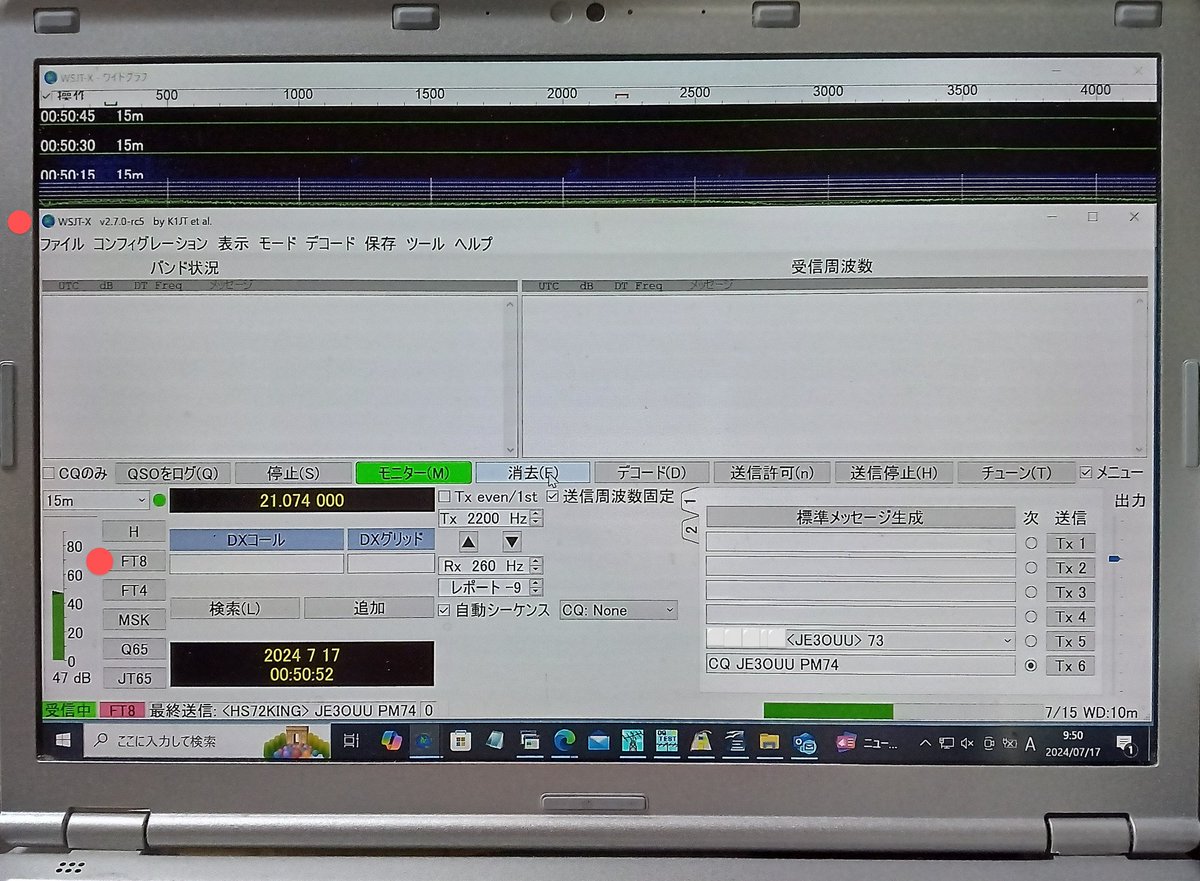Select the FT8 mode button

[134, 561]
